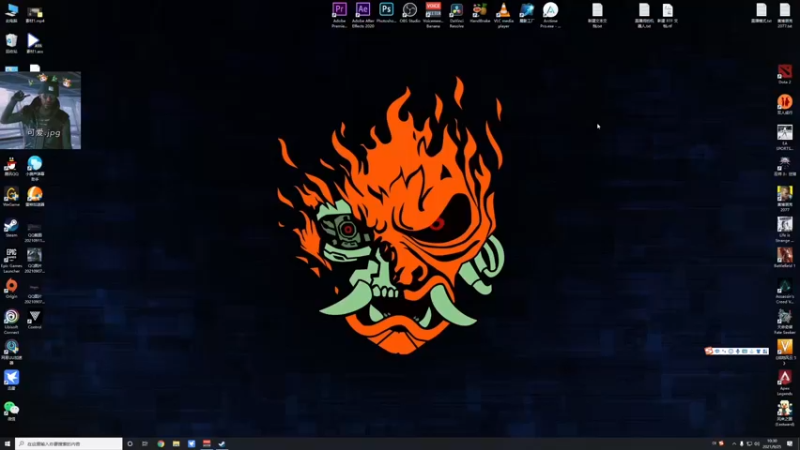The image size is (800, 450).
Task: Select the This PC desktop icon
Action: tap(11, 13)
